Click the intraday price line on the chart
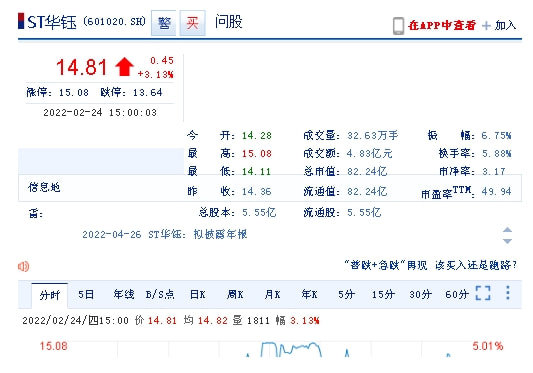This screenshot has height=373, width=533. tap(291, 349)
